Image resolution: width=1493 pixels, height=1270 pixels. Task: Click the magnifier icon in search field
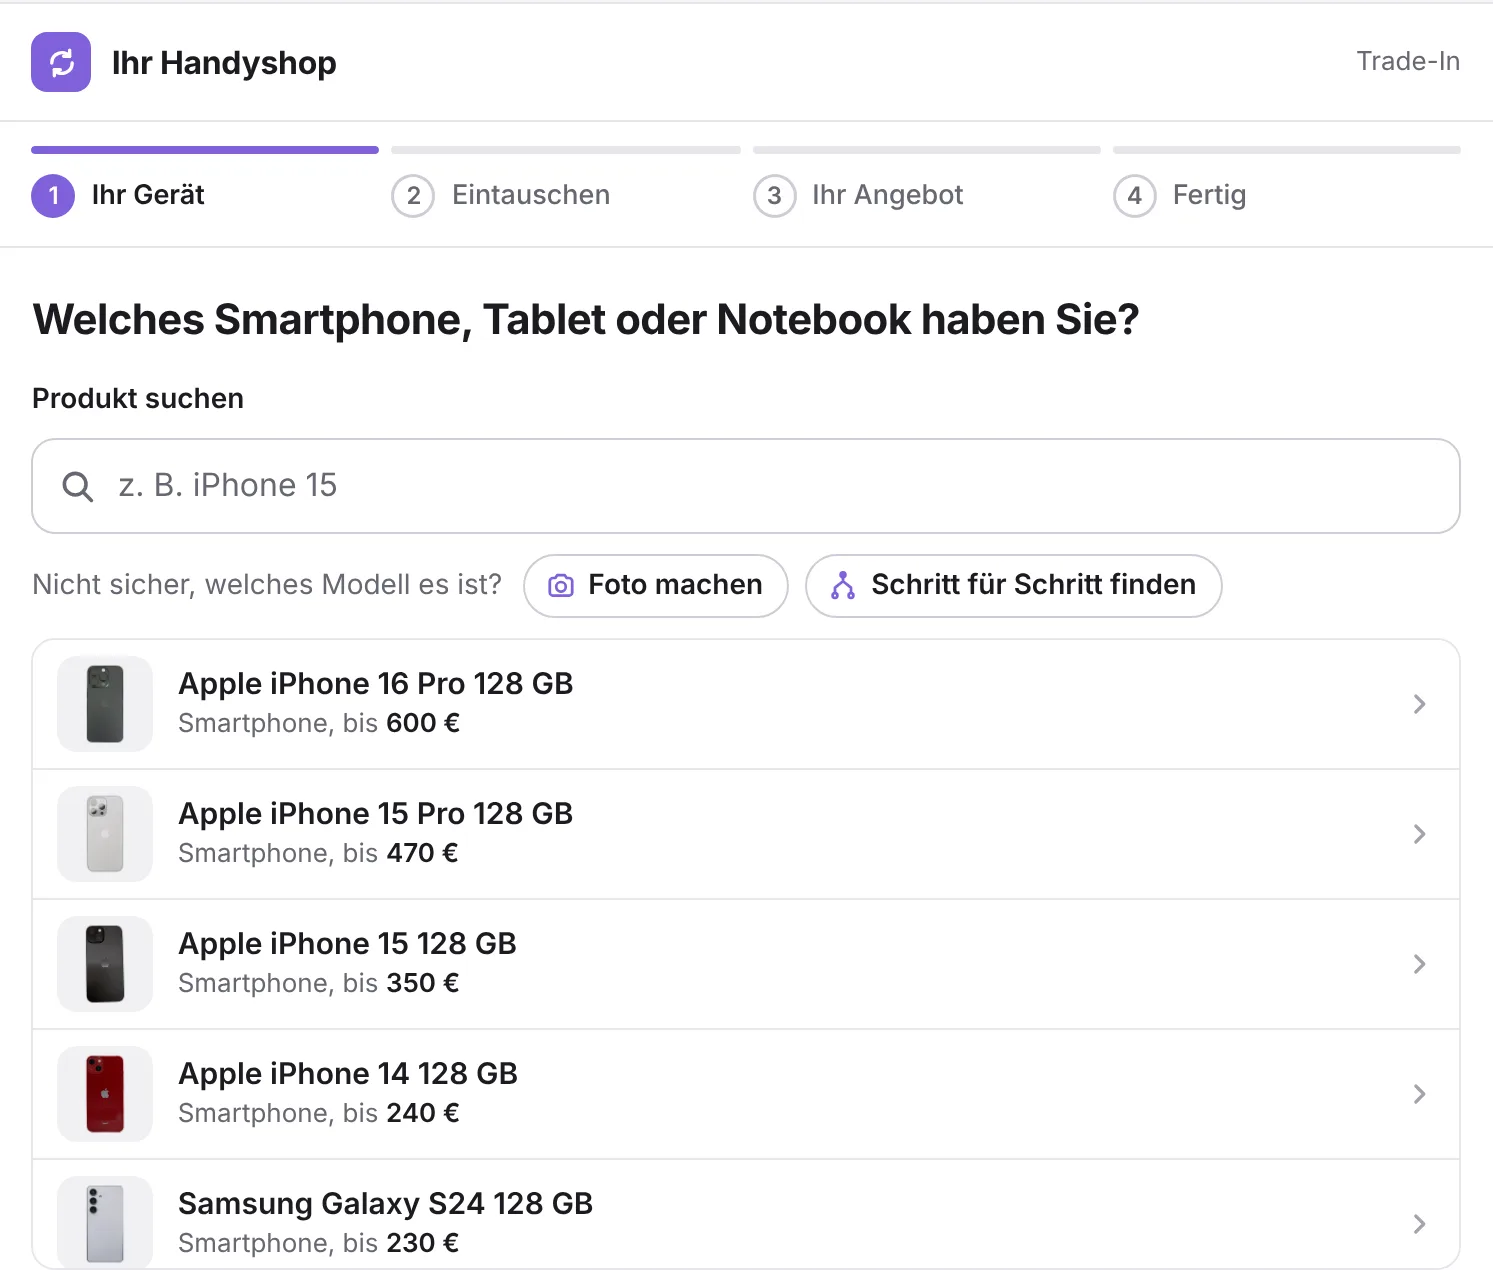[x=77, y=486]
